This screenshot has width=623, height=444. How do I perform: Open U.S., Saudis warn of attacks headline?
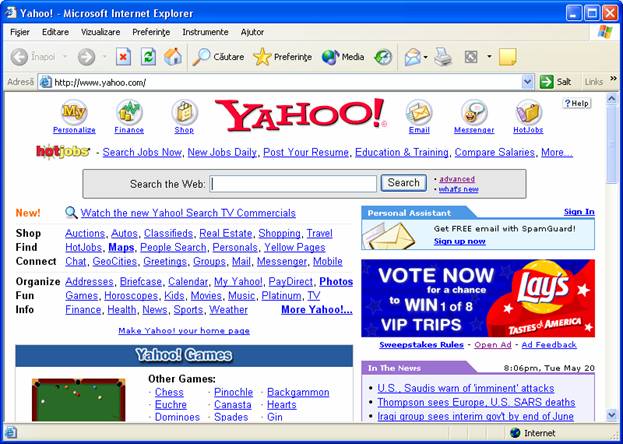466,388
